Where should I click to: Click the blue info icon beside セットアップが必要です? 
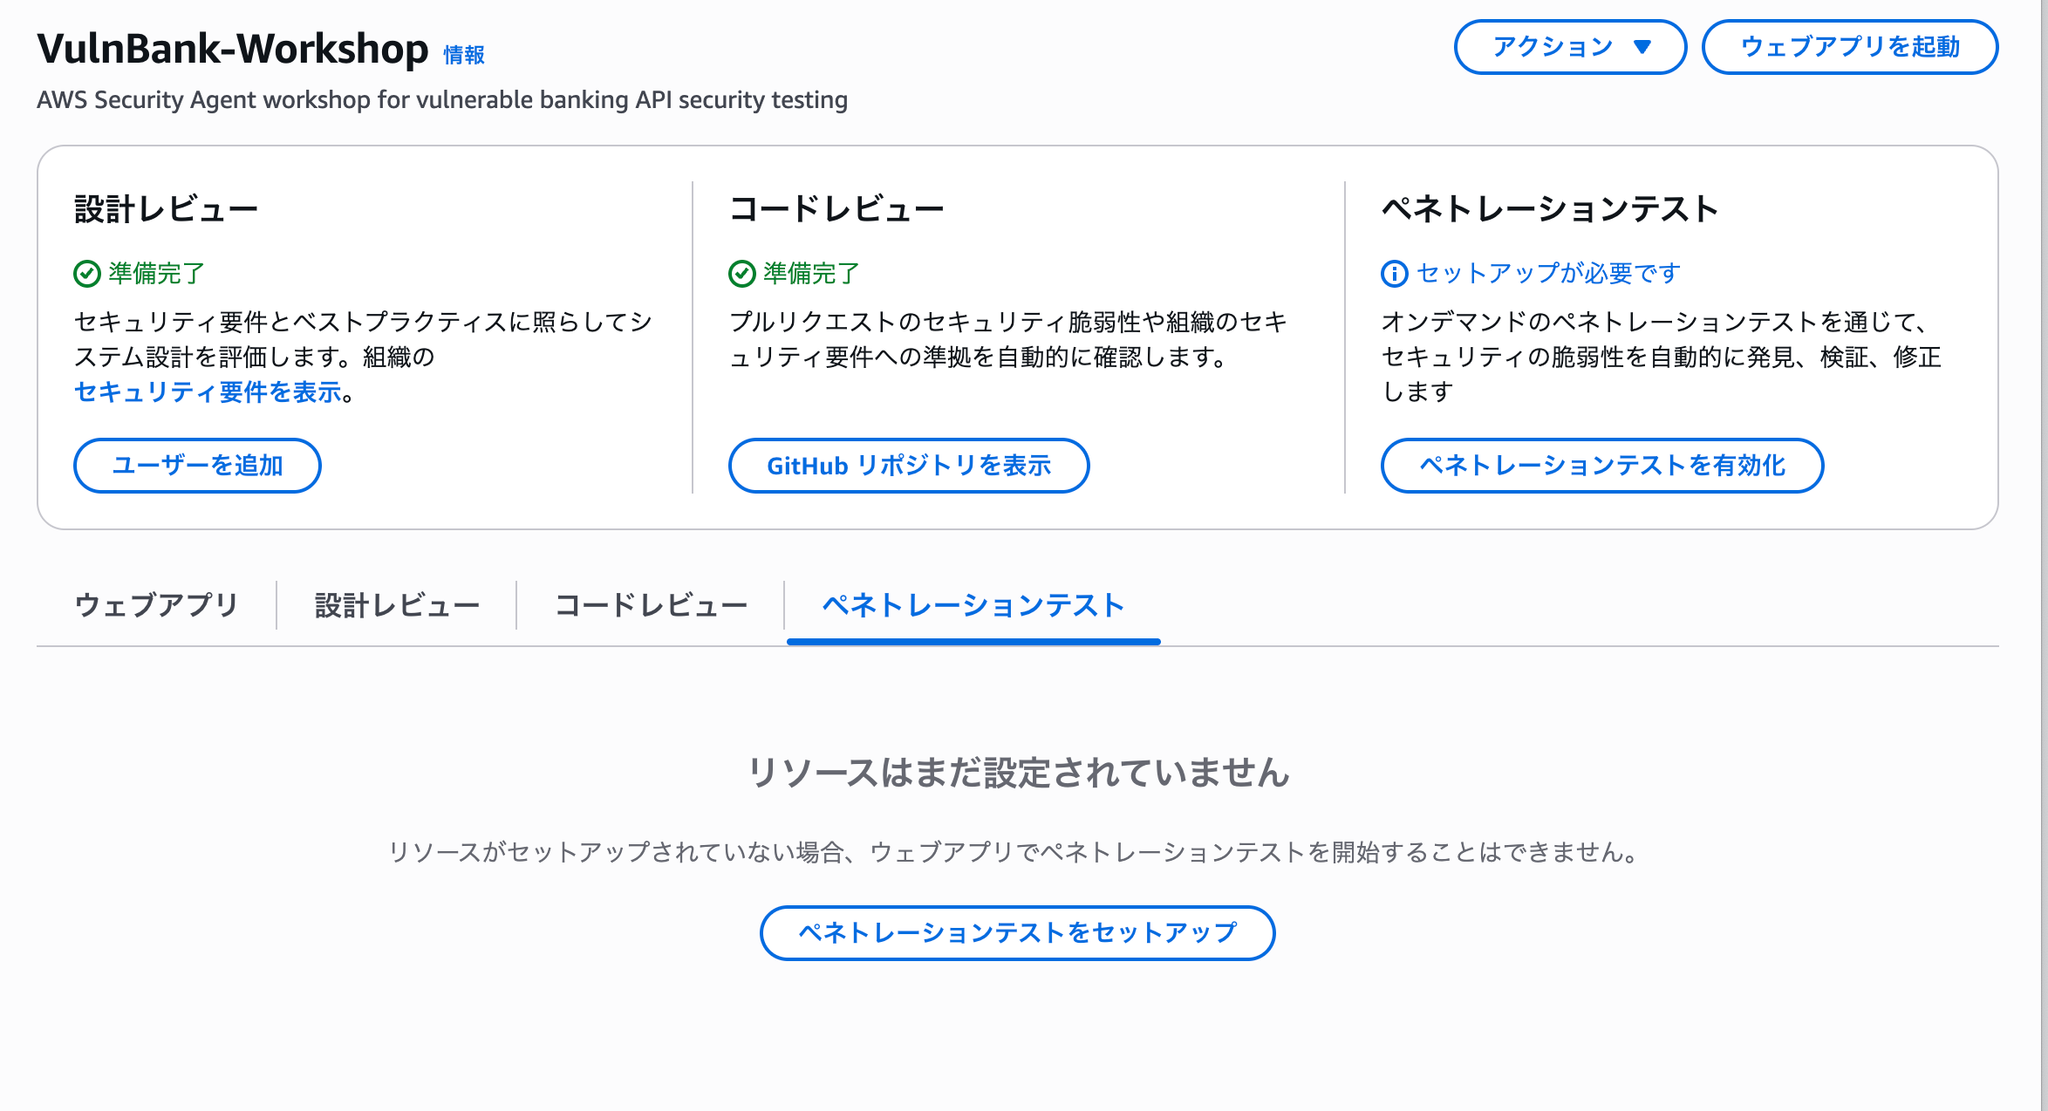click(1394, 273)
